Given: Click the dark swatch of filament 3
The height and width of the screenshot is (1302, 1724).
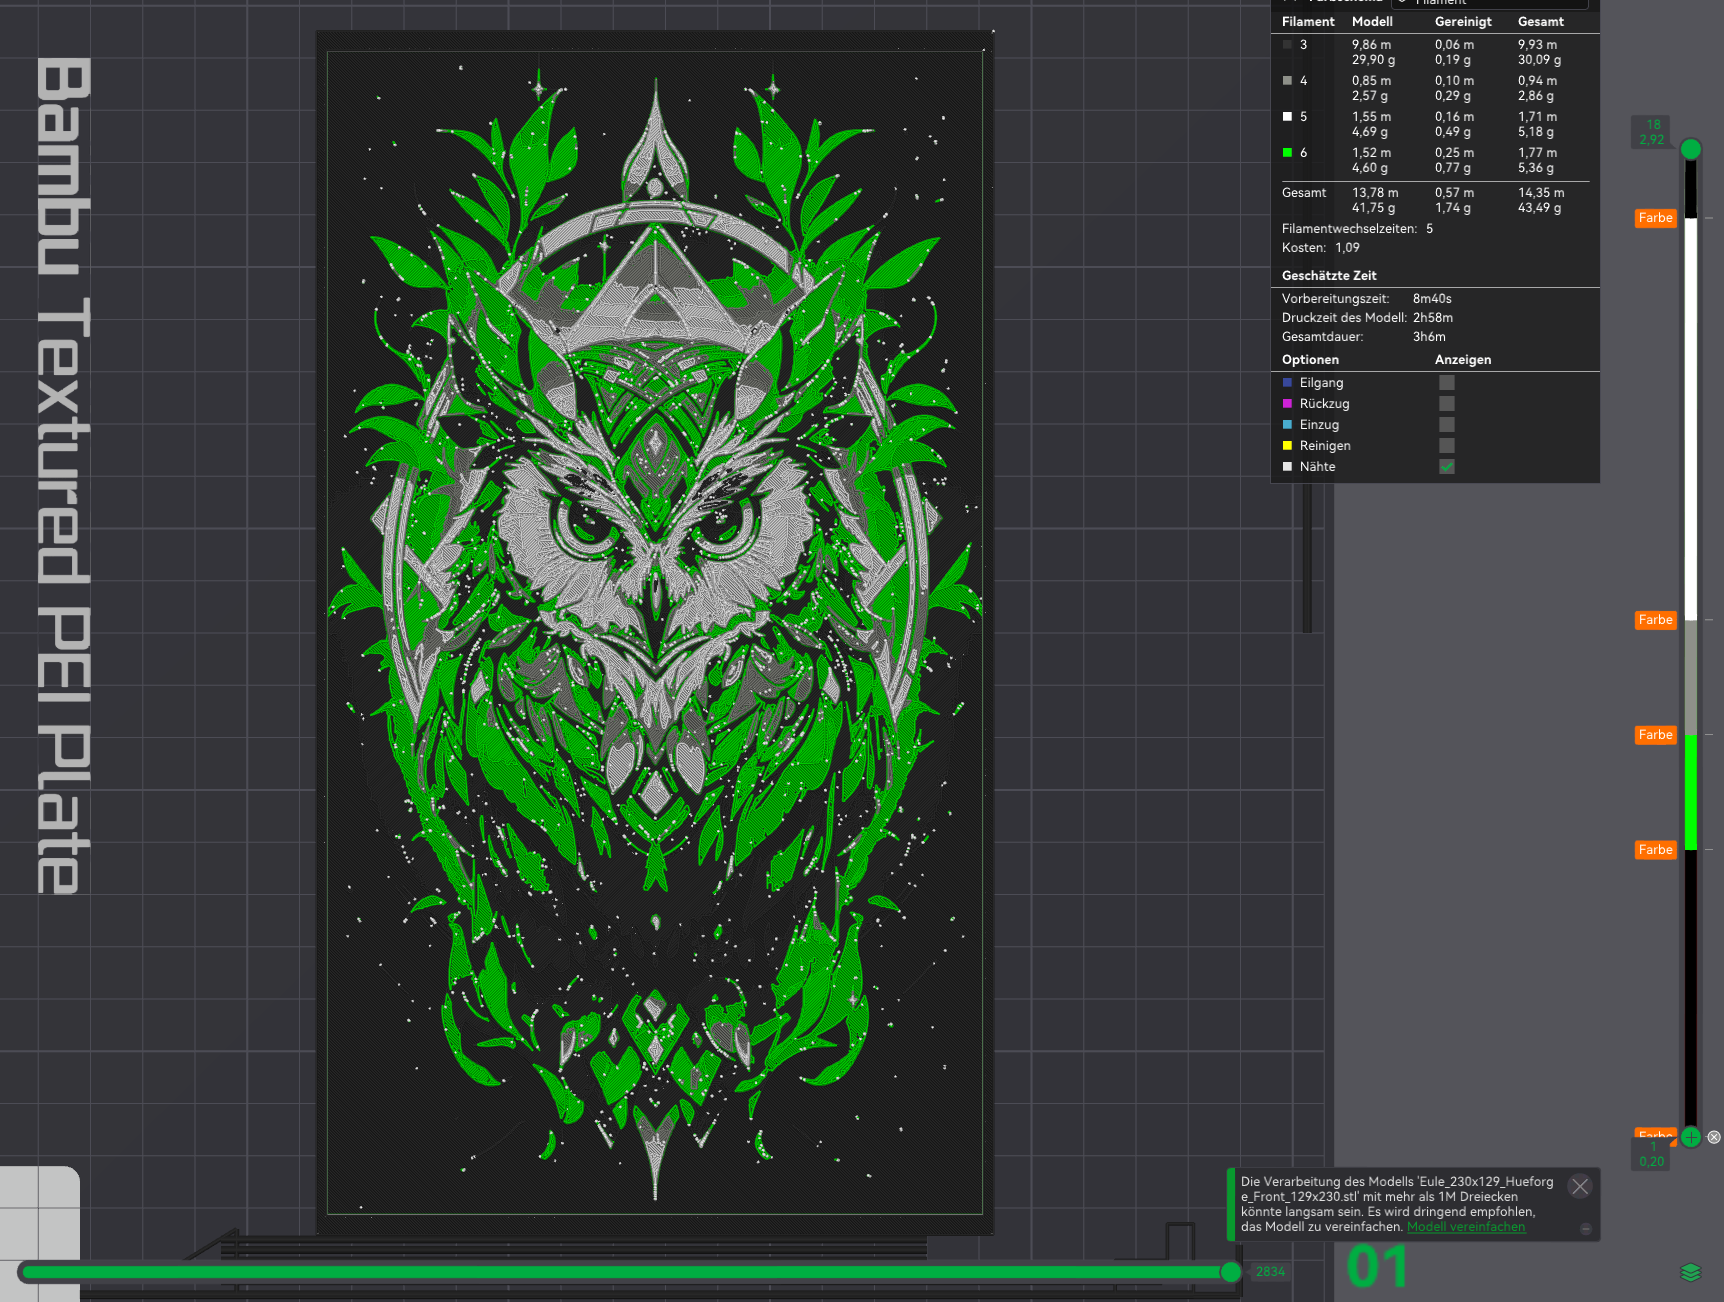Looking at the screenshot, I should pos(1287,45).
